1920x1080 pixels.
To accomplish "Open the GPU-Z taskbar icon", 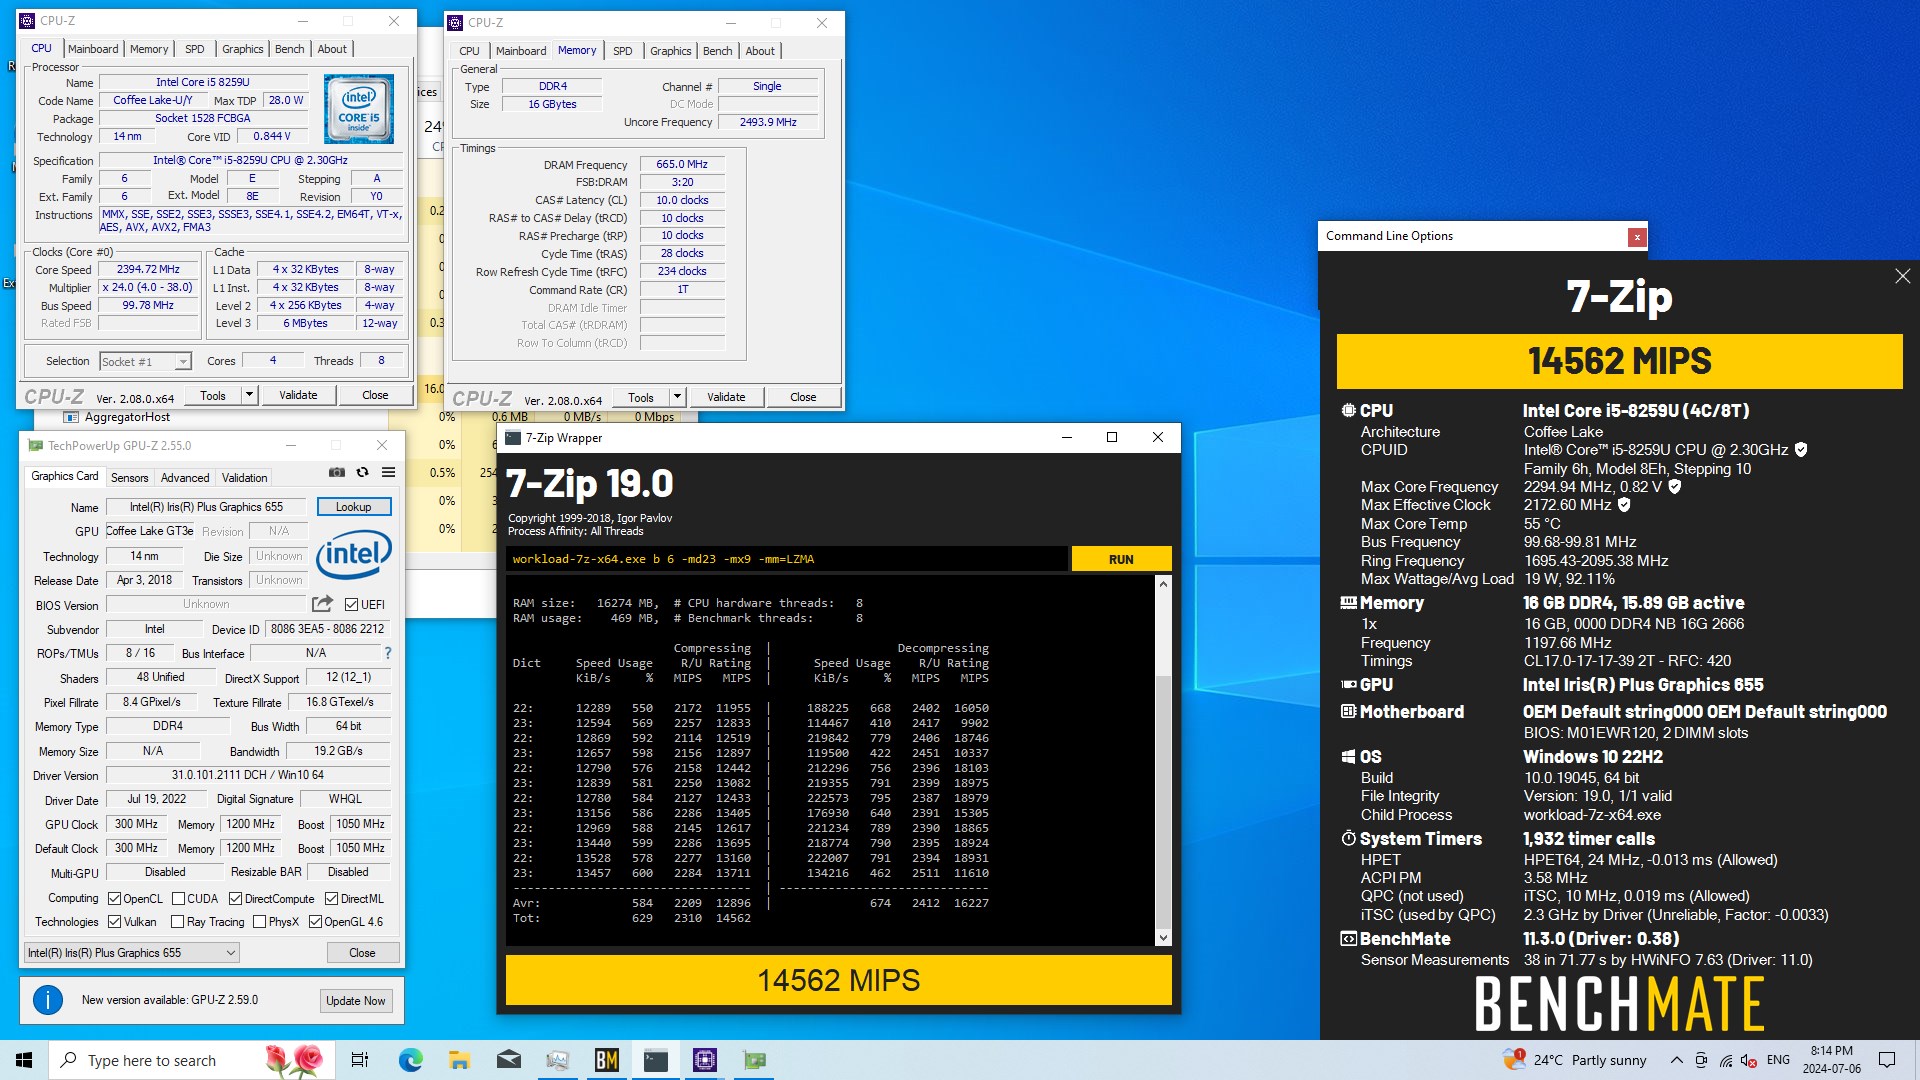I will [754, 1060].
